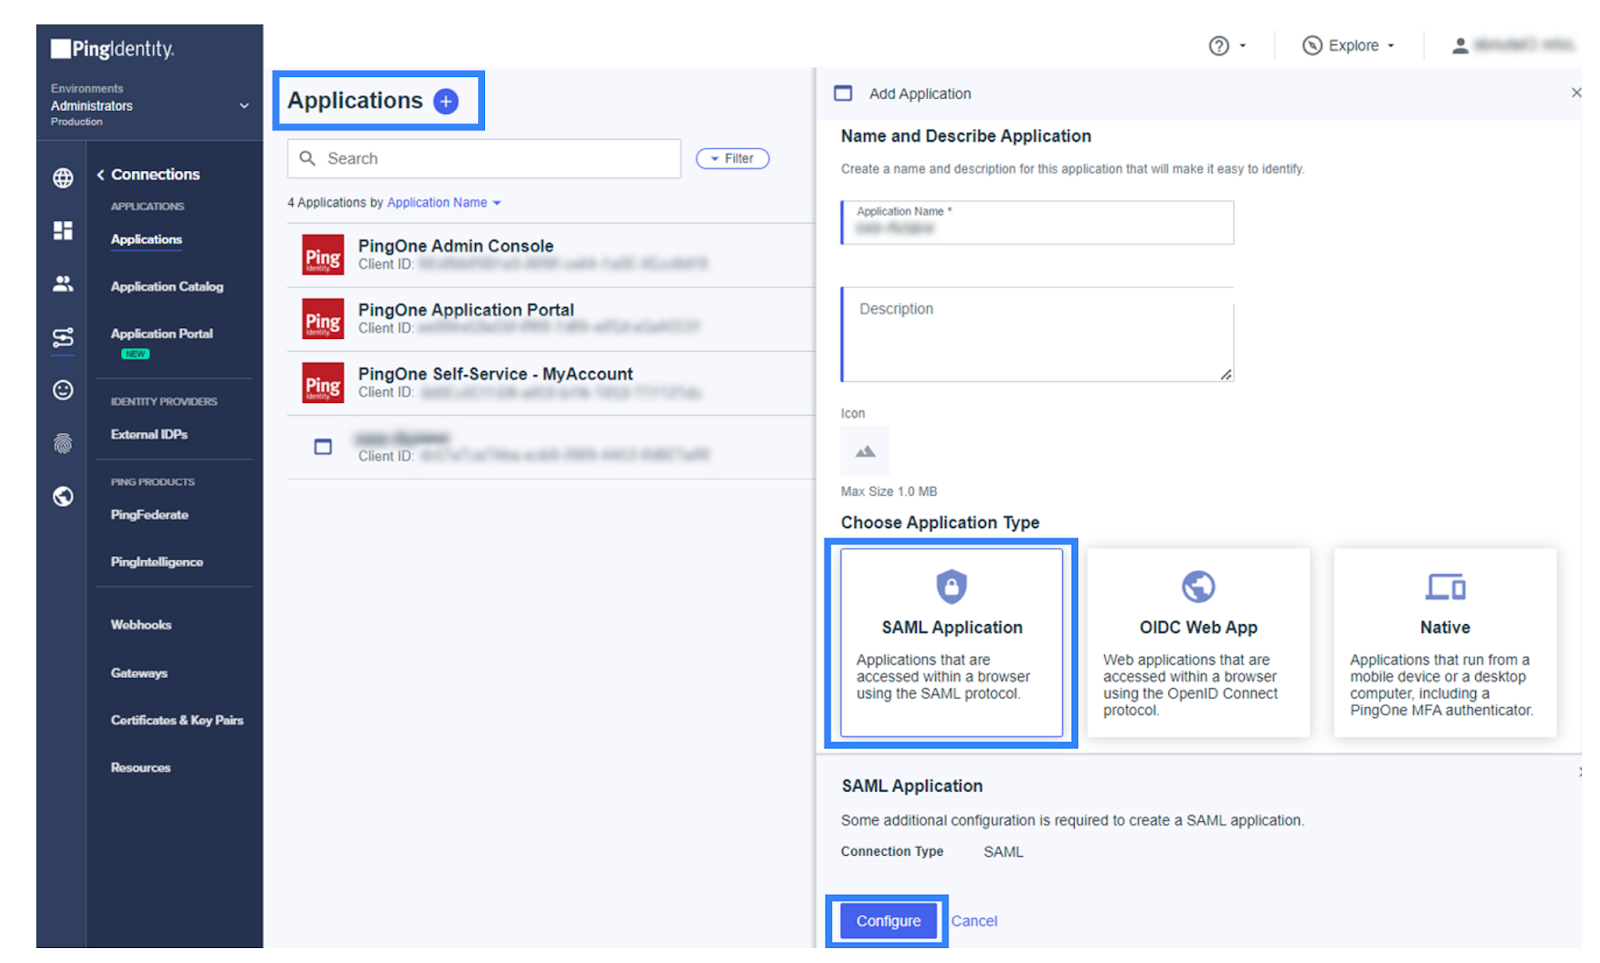Screen dimensions: 1600x963
Task: Open the Application Name sort dropdown
Action: [444, 203]
